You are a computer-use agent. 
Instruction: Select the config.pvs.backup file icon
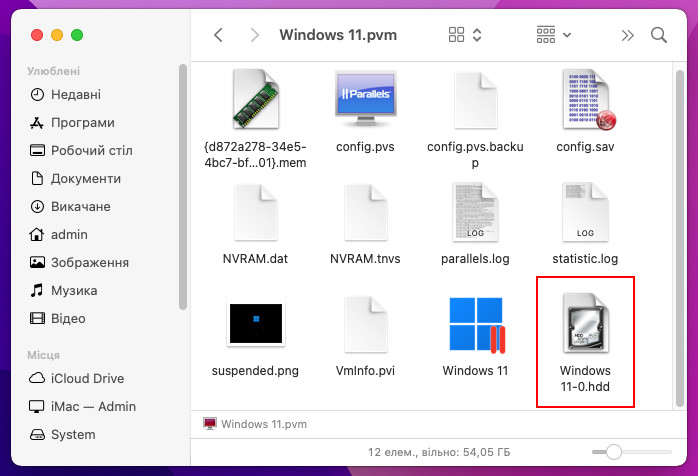pyautogui.click(x=475, y=100)
